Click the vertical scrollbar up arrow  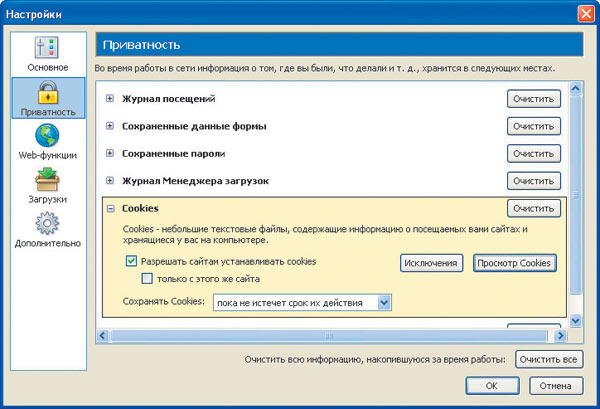click(x=576, y=89)
